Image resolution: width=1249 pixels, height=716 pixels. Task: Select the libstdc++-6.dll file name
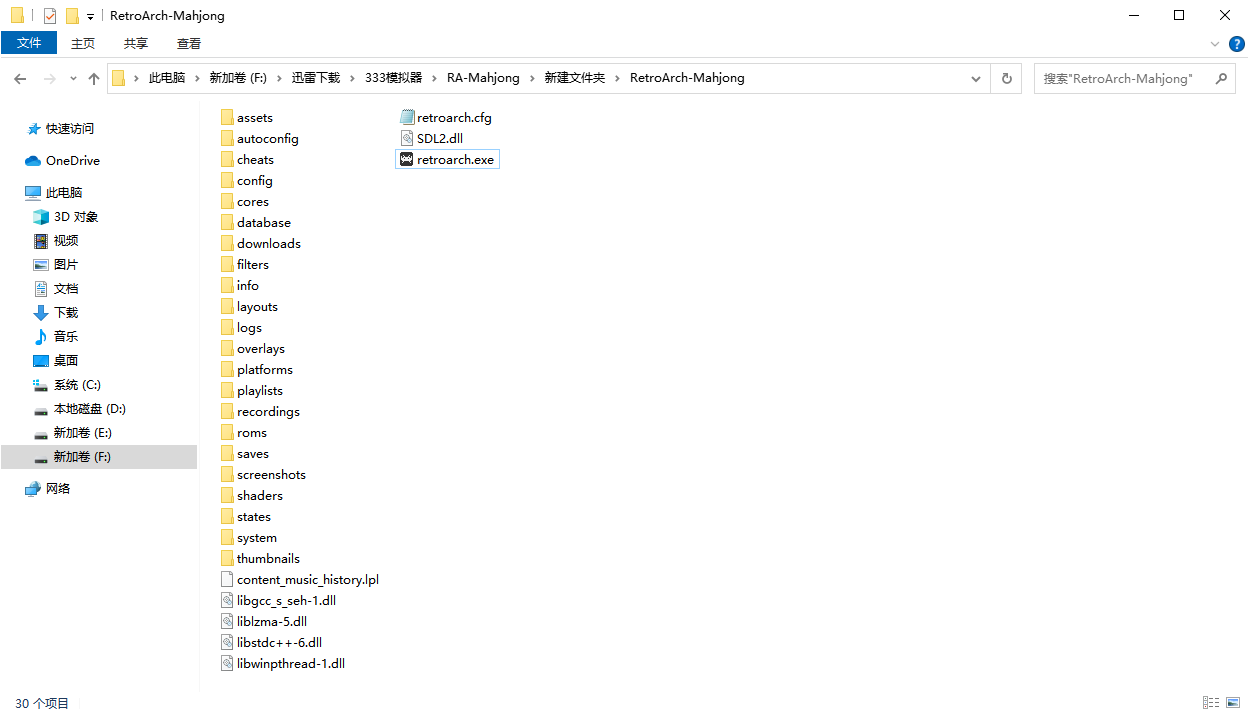tap(279, 642)
